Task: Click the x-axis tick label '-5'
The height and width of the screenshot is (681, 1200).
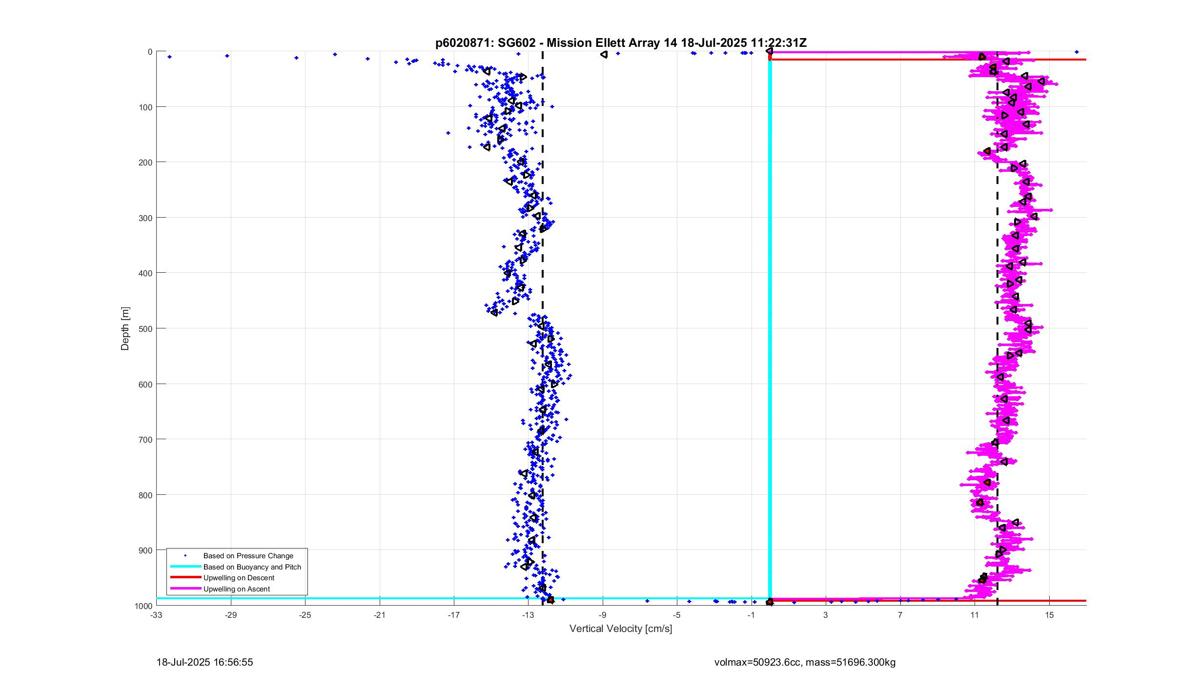Action: (677, 616)
